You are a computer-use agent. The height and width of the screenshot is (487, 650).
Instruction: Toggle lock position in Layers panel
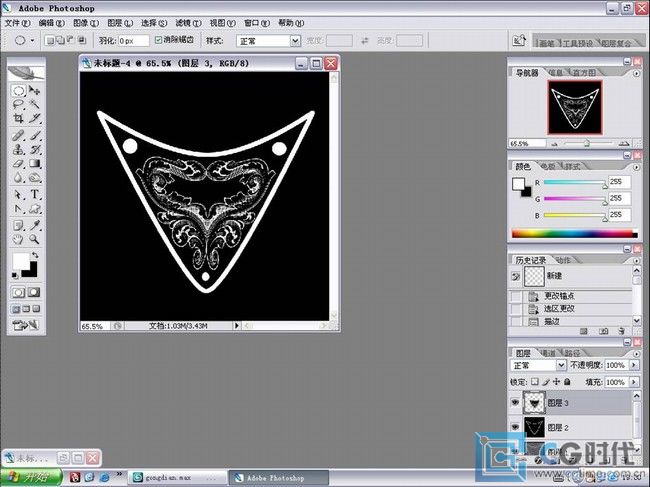click(x=556, y=382)
